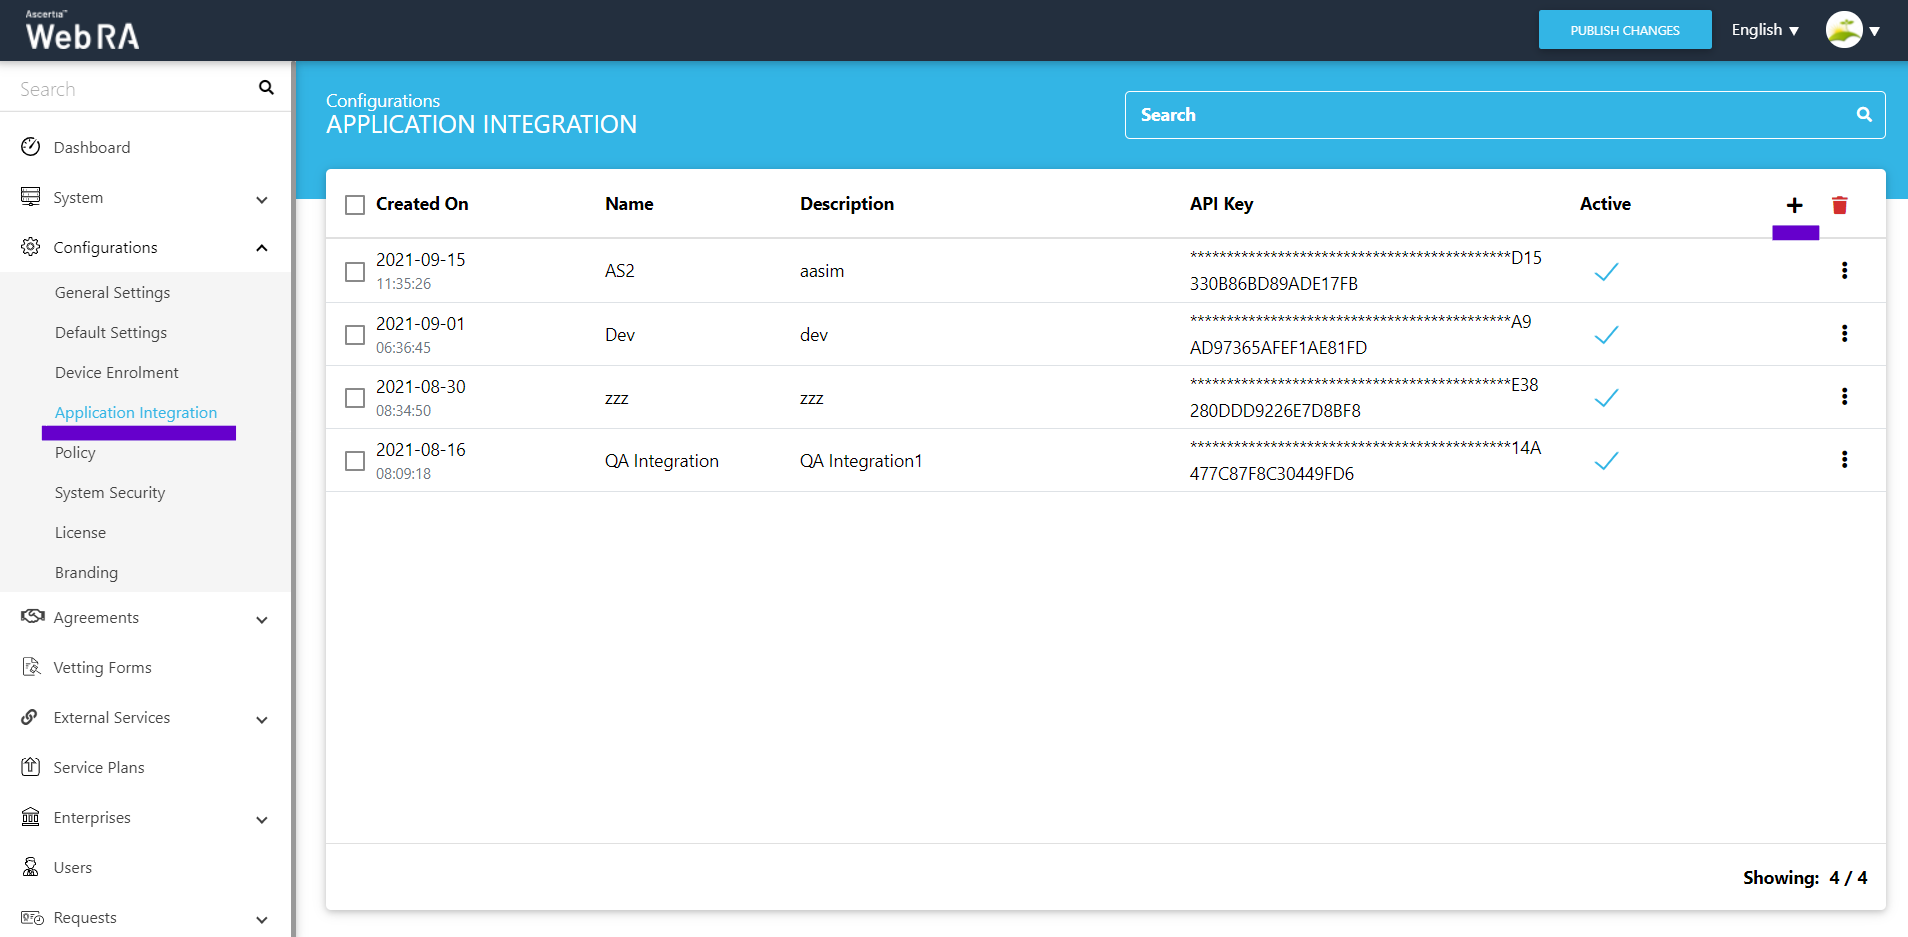Open three-dot menu for QA Integration row
Viewport: 1908px width, 937px height.
coord(1844,459)
